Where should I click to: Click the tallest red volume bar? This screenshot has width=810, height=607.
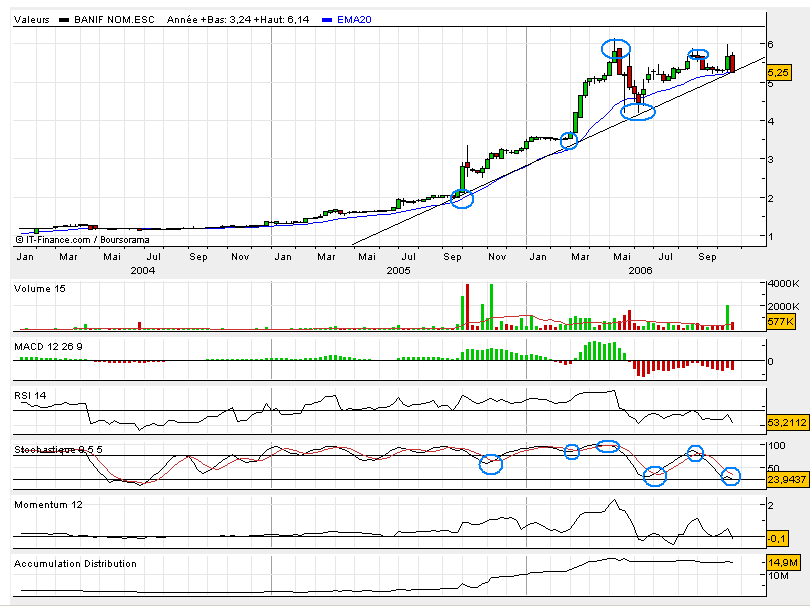point(468,307)
